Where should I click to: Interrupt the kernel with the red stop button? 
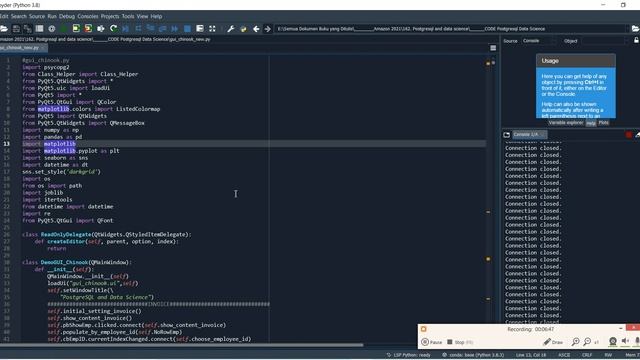tap(629, 135)
